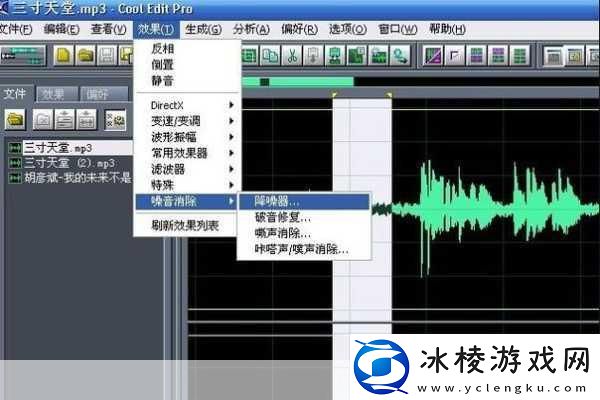Screen dimensions: 600x400
Task: Select file 胡彦斌-我的未来不是 in list
Action: 69,178
